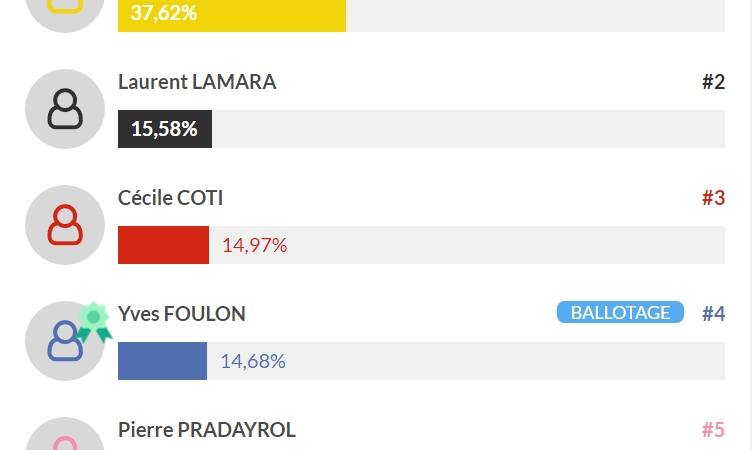Click Laurent LAMARA's black avatar icon
Viewport: 752px width, 450px height.
coord(65,109)
